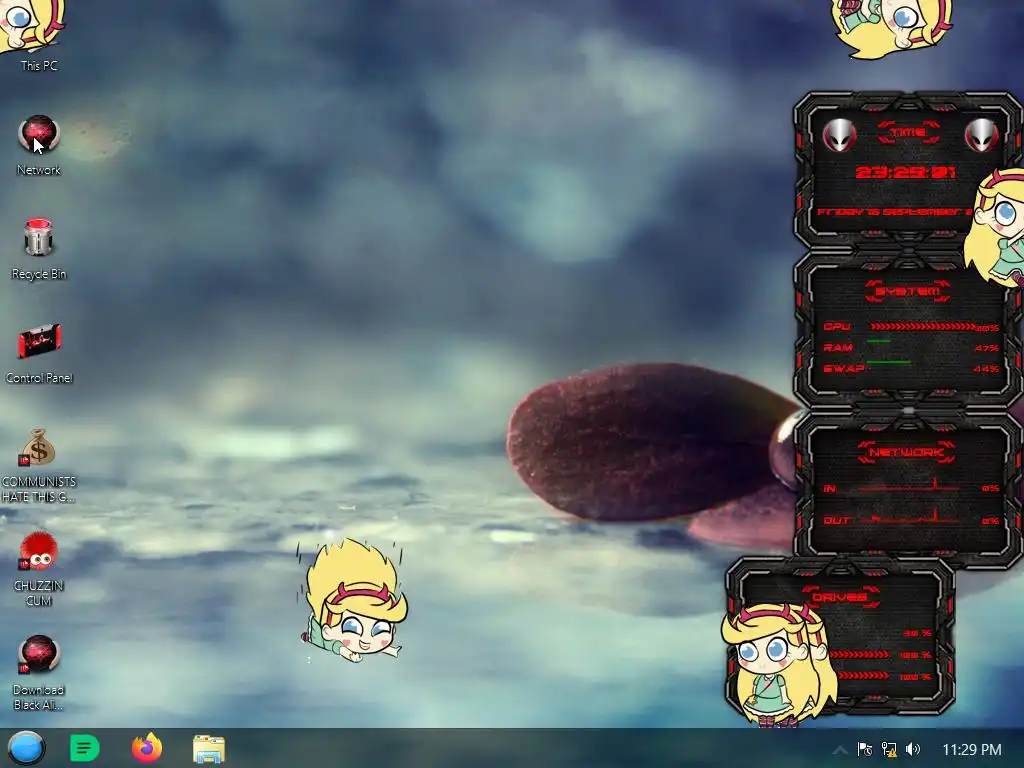Click the NETWORK widget header label

tap(906, 452)
